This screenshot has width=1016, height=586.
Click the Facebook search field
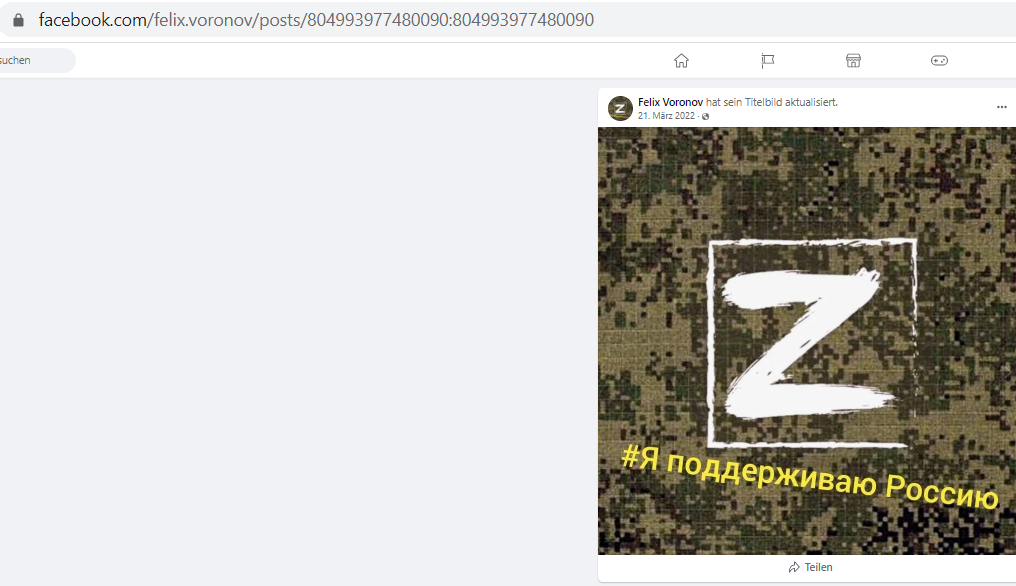(37, 60)
